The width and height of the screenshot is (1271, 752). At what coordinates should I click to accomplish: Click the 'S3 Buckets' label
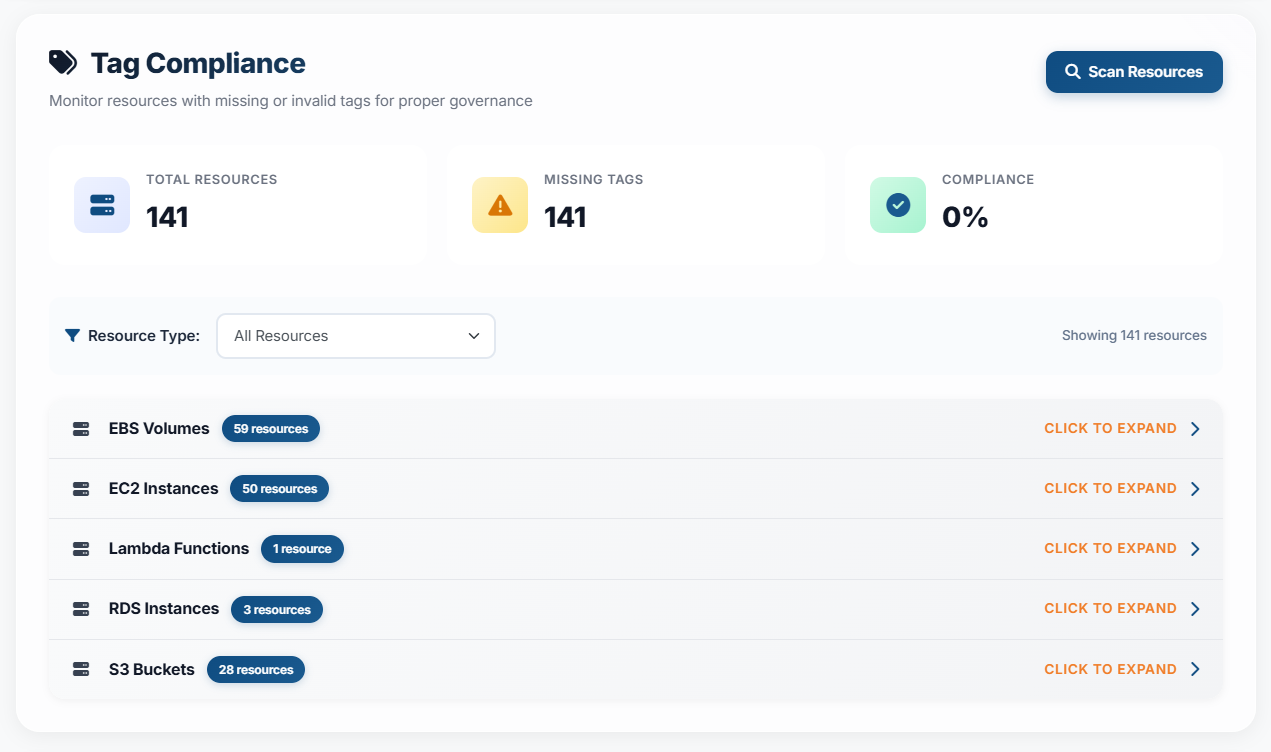(152, 670)
